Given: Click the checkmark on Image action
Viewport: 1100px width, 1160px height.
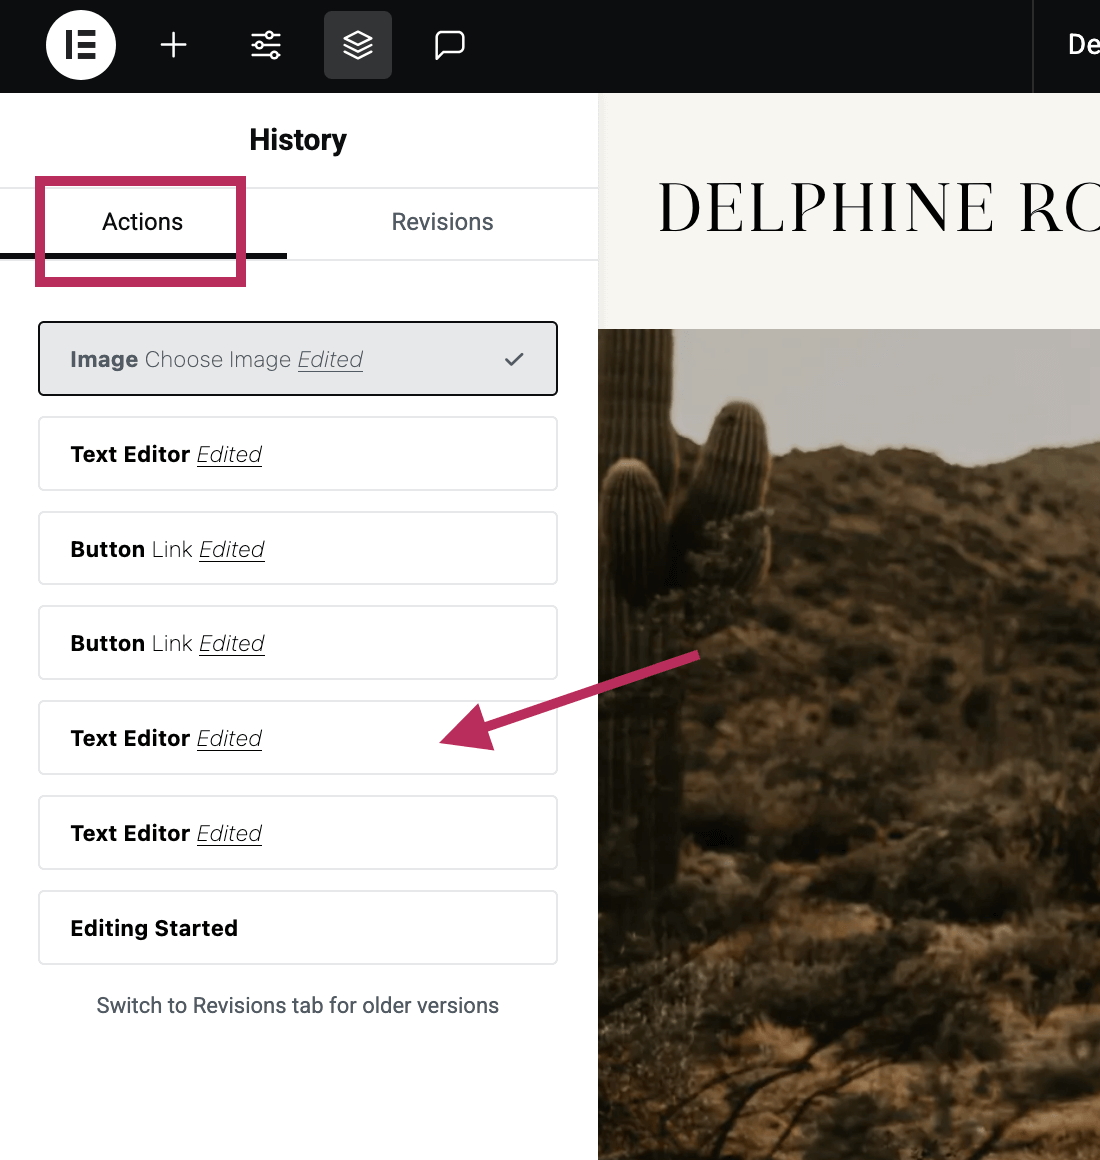Looking at the screenshot, I should click(x=514, y=359).
